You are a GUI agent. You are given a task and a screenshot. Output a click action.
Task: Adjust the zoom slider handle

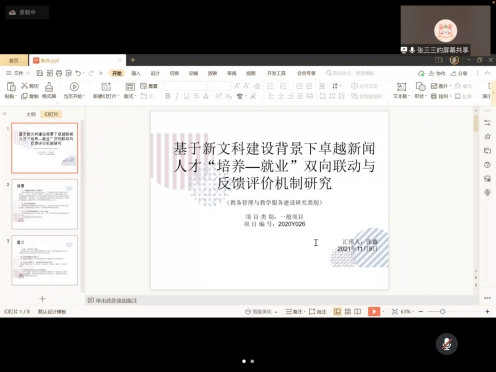pyautogui.click(x=442, y=311)
